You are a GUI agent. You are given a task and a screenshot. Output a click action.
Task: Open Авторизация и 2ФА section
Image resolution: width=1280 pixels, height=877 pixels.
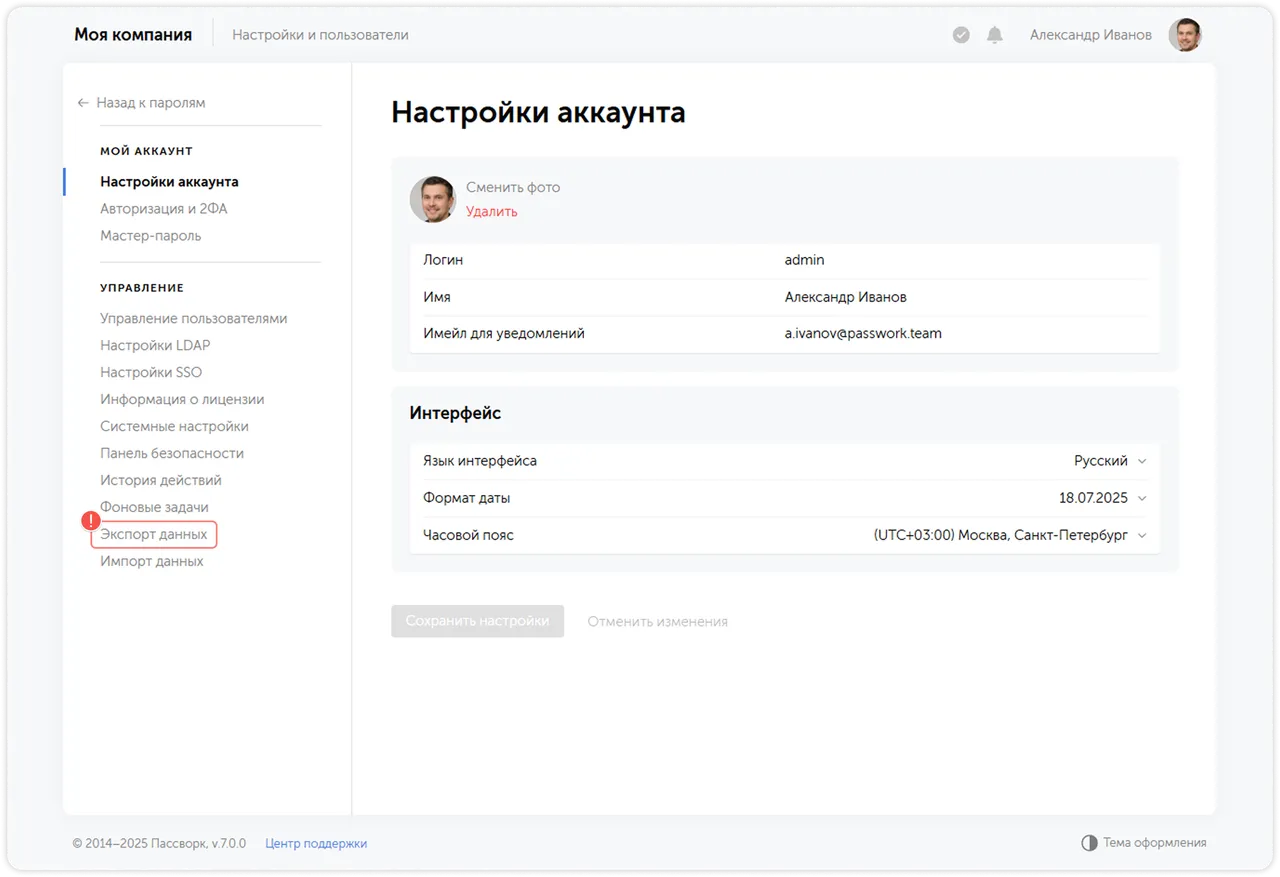[x=164, y=209]
